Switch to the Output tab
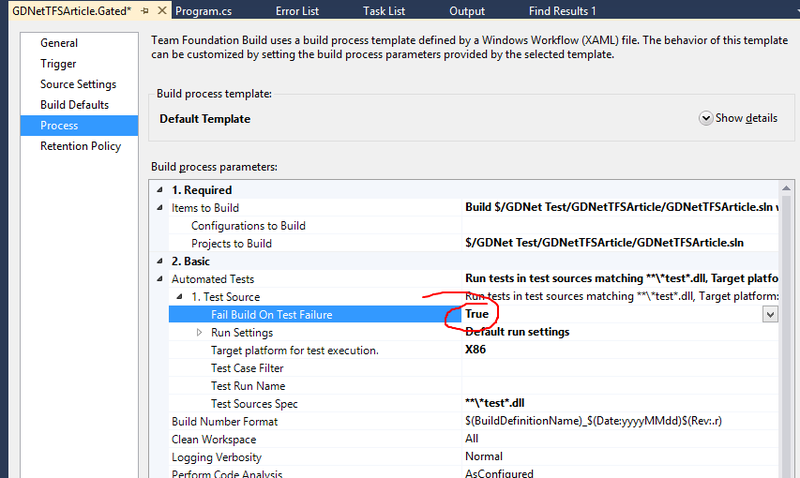Screen dimensions: 800x478 (x=467, y=11)
